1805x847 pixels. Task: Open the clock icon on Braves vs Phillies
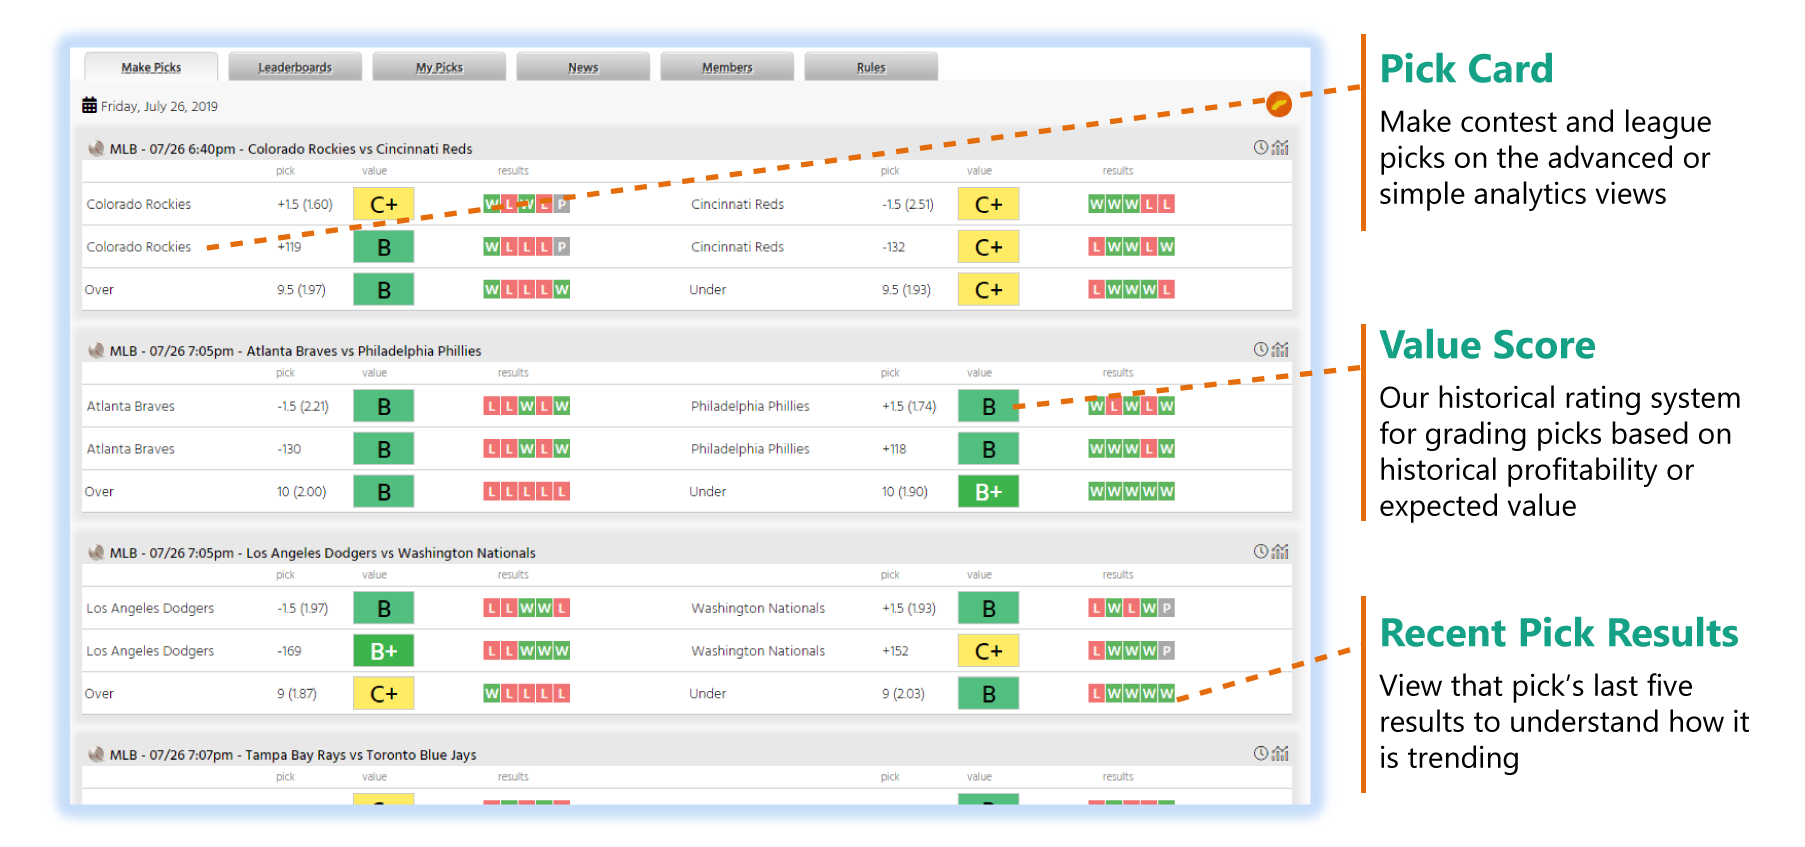coord(1261,350)
